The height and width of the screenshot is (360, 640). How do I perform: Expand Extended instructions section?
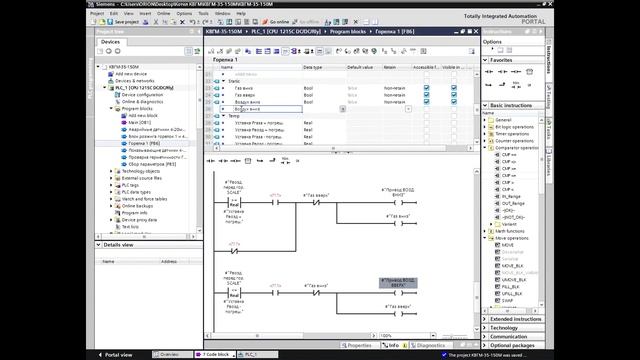[485, 319]
